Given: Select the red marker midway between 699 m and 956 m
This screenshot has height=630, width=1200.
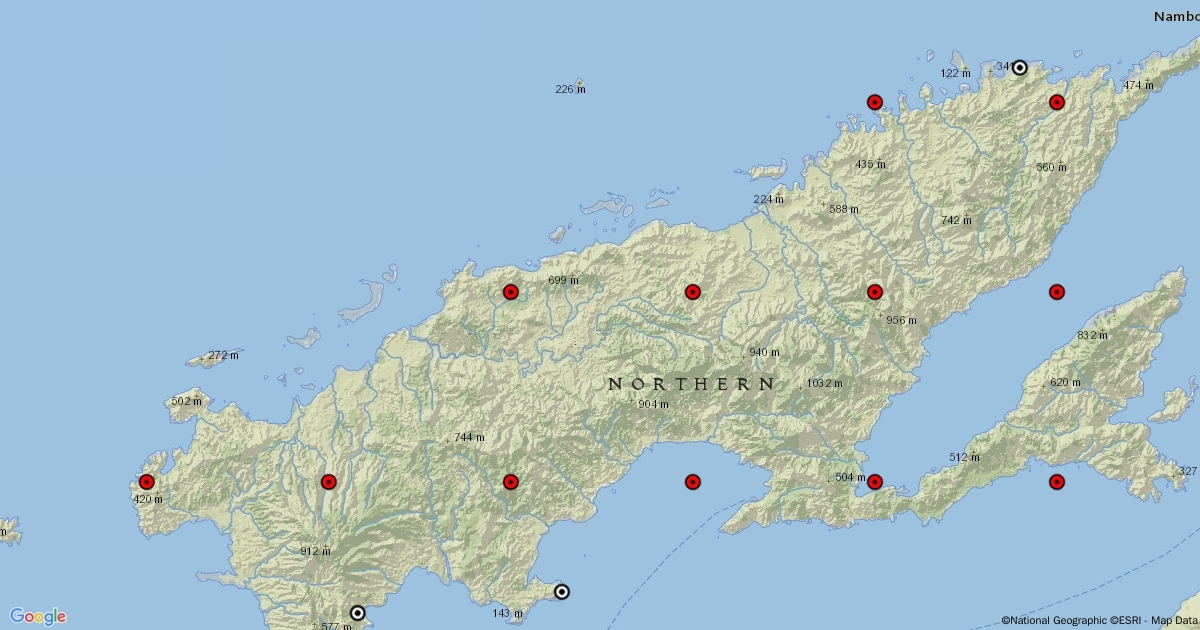Looking at the screenshot, I should click(693, 292).
